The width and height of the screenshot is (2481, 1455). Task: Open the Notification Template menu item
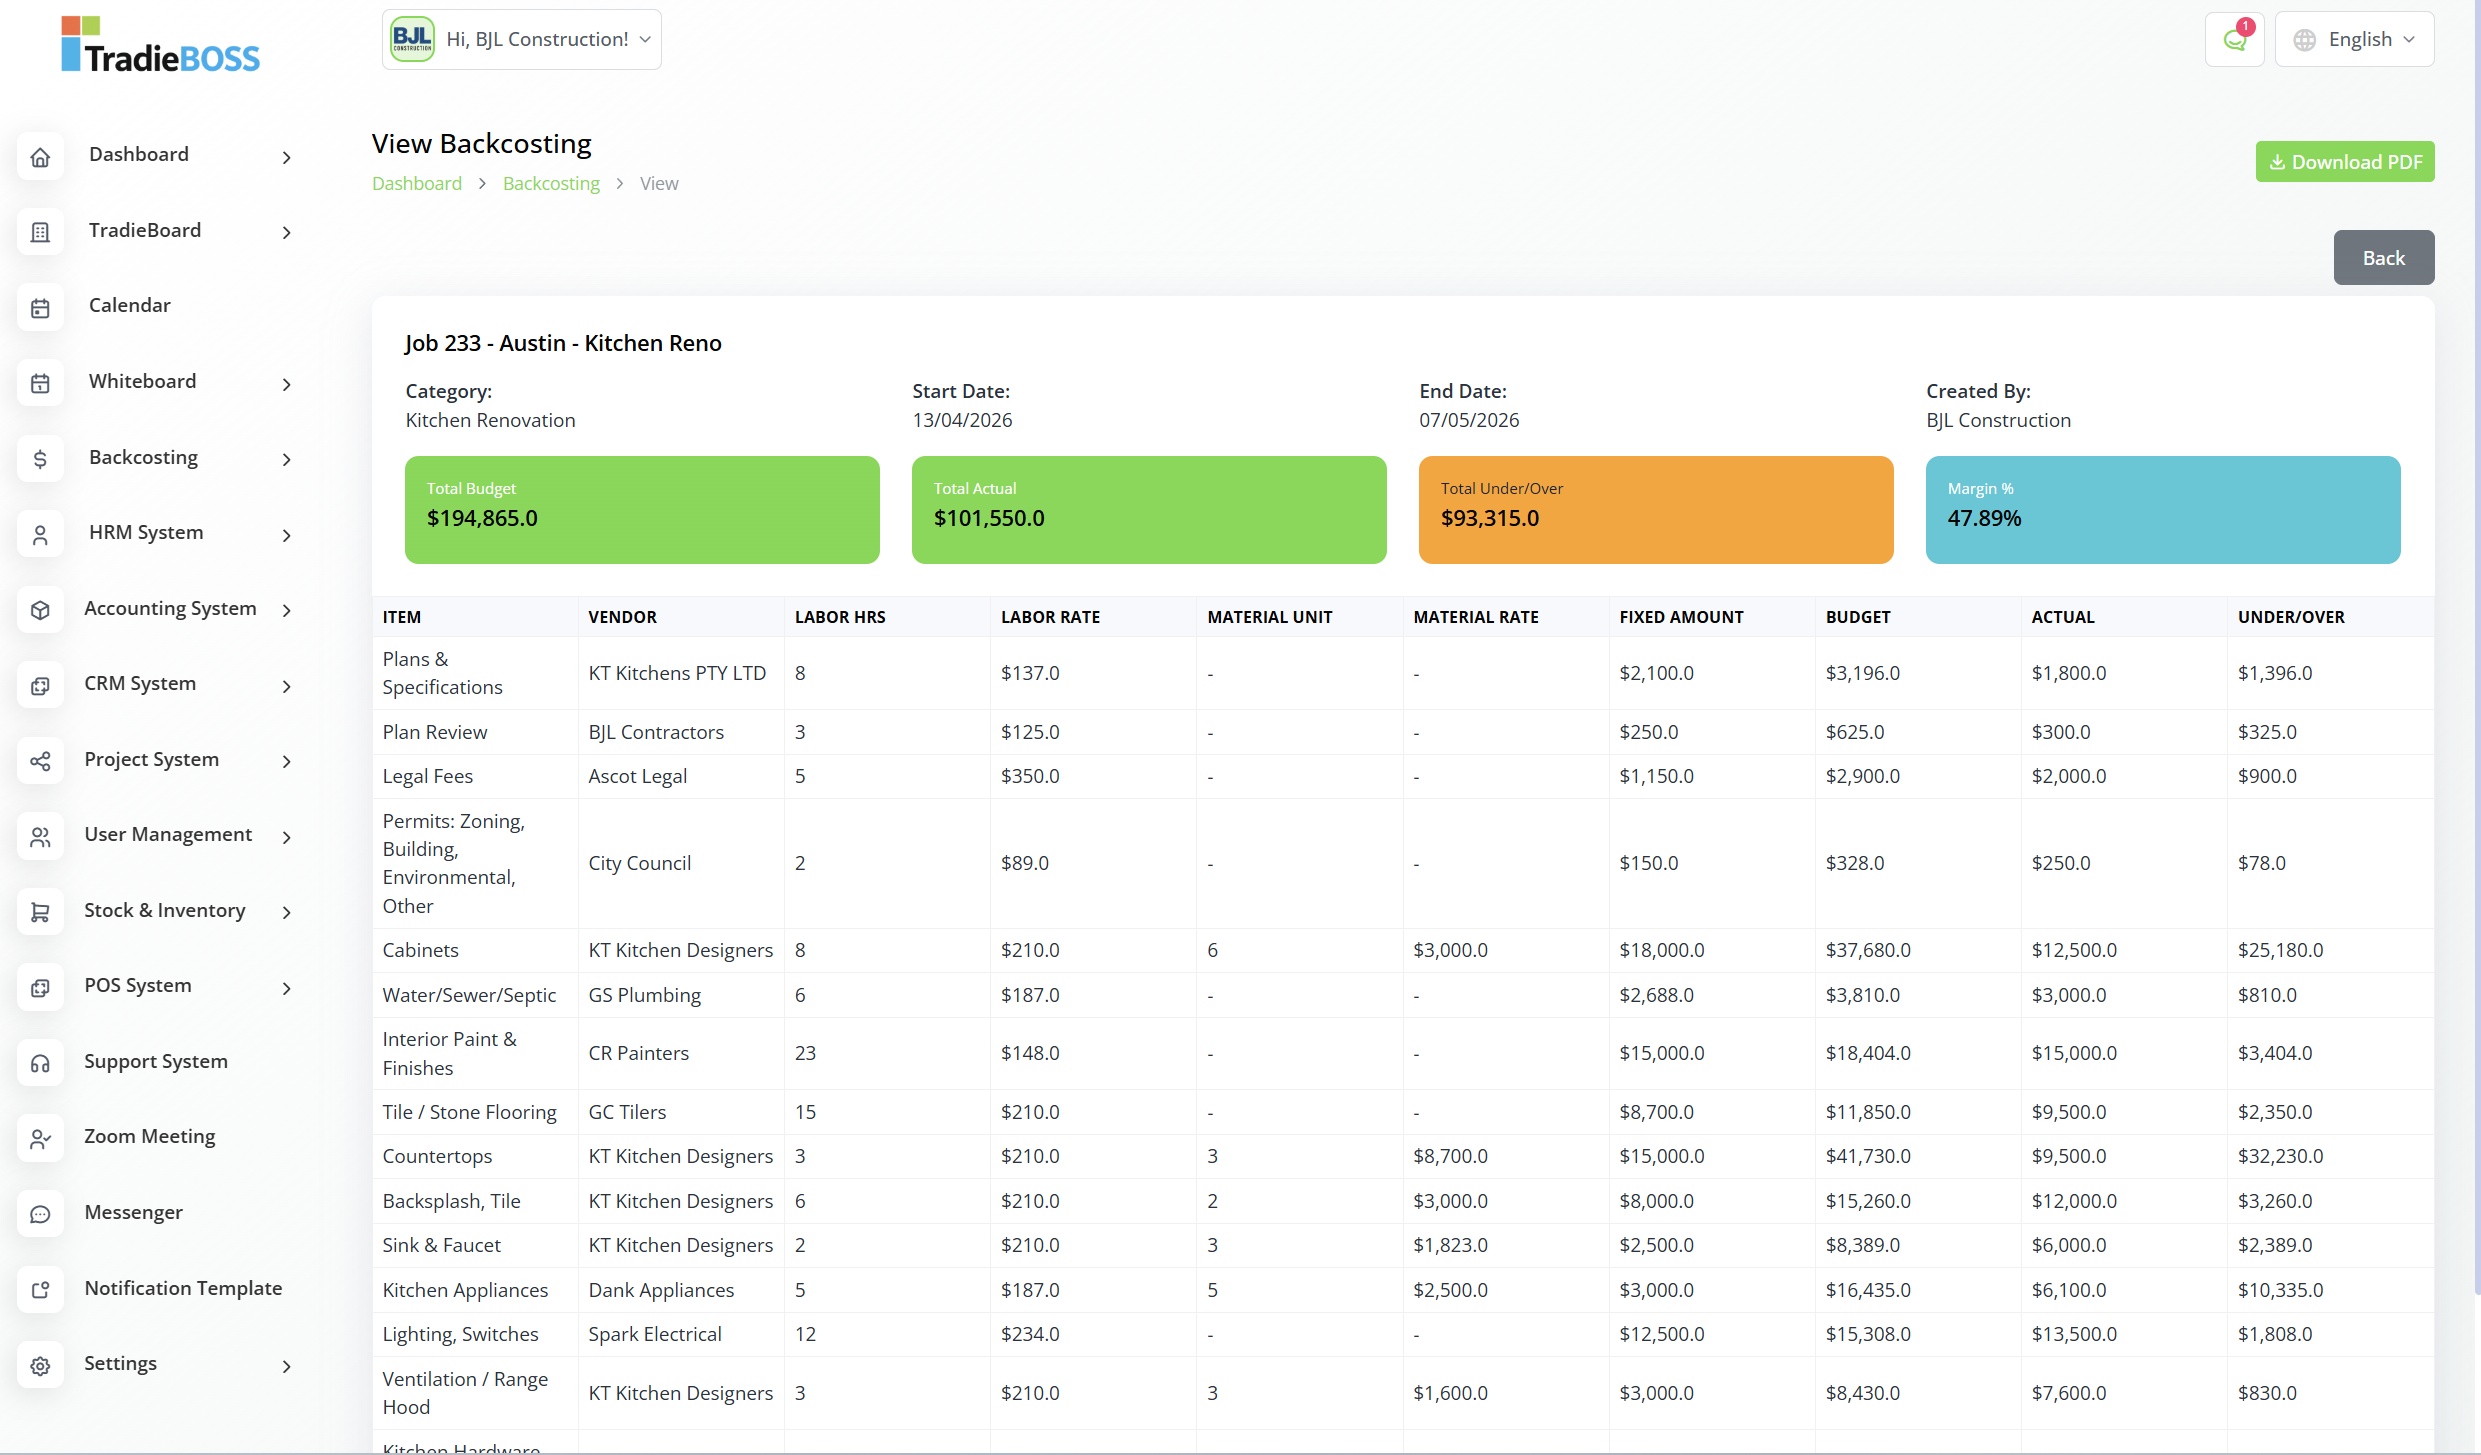click(x=183, y=1288)
